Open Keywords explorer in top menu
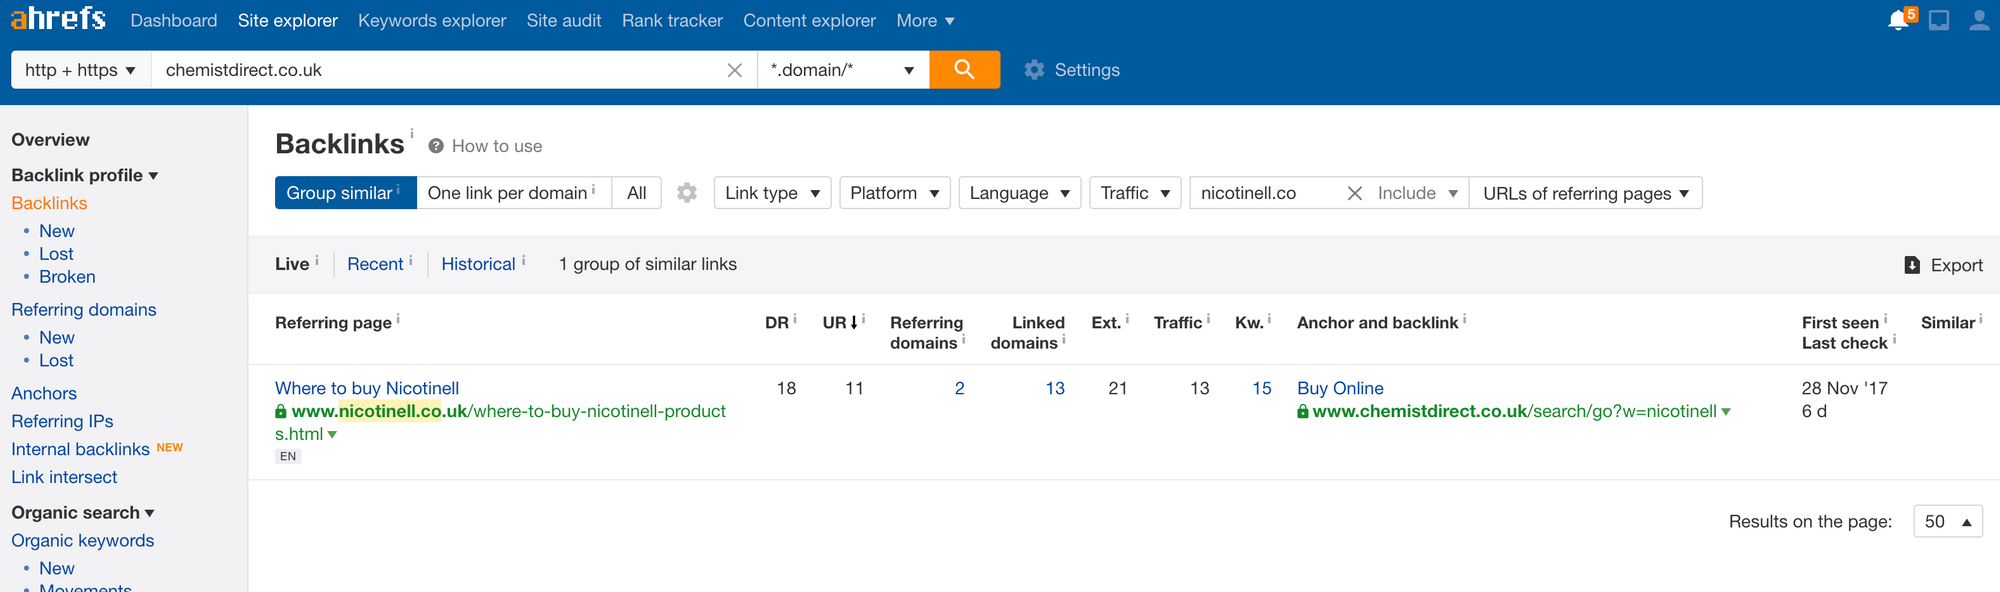2000x592 pixels. click(x=432, y=20)
